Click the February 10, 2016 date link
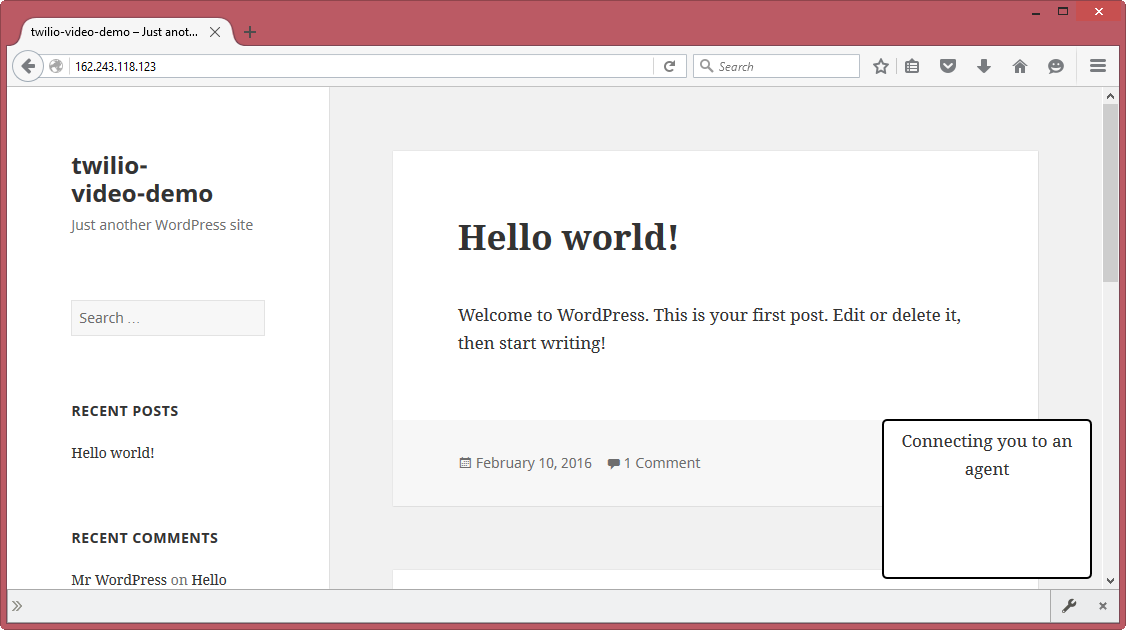The image size is (1126, 630). coord(534,463)
